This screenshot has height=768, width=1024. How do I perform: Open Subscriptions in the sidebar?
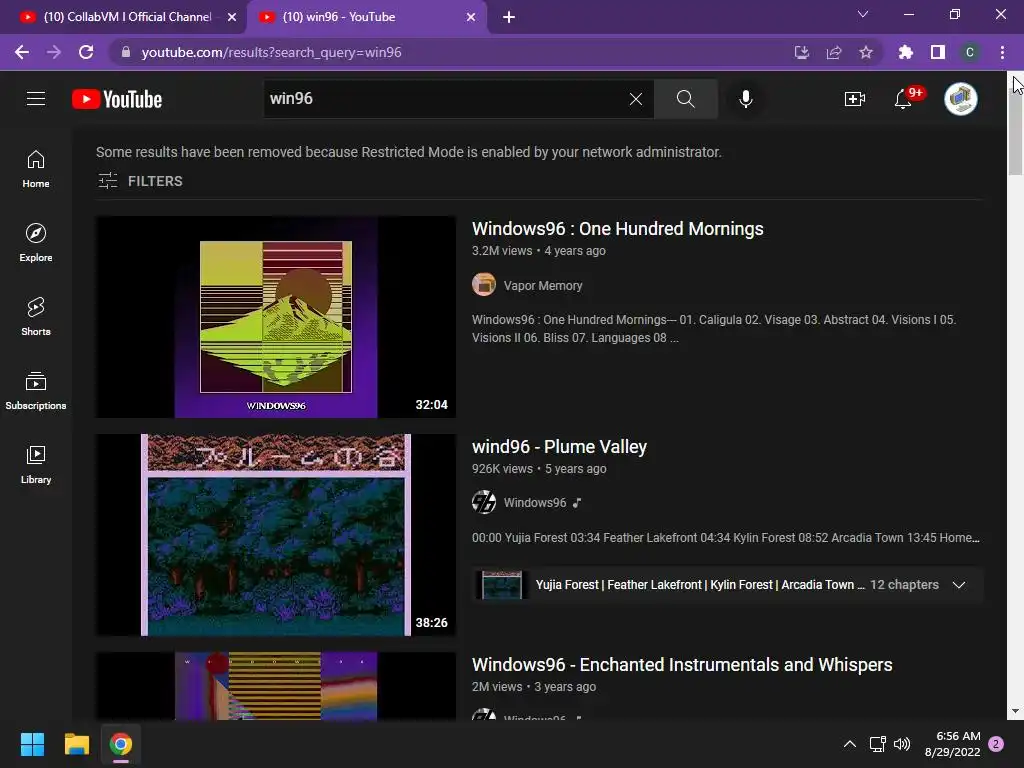36,391
